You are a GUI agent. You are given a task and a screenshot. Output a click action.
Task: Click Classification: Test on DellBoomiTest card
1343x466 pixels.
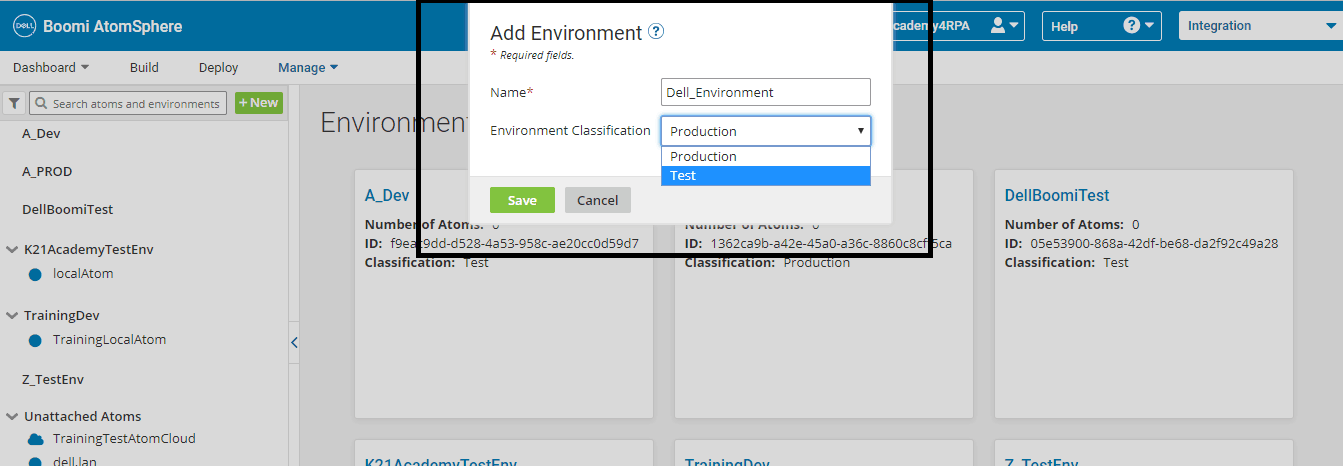[1066, 263]
